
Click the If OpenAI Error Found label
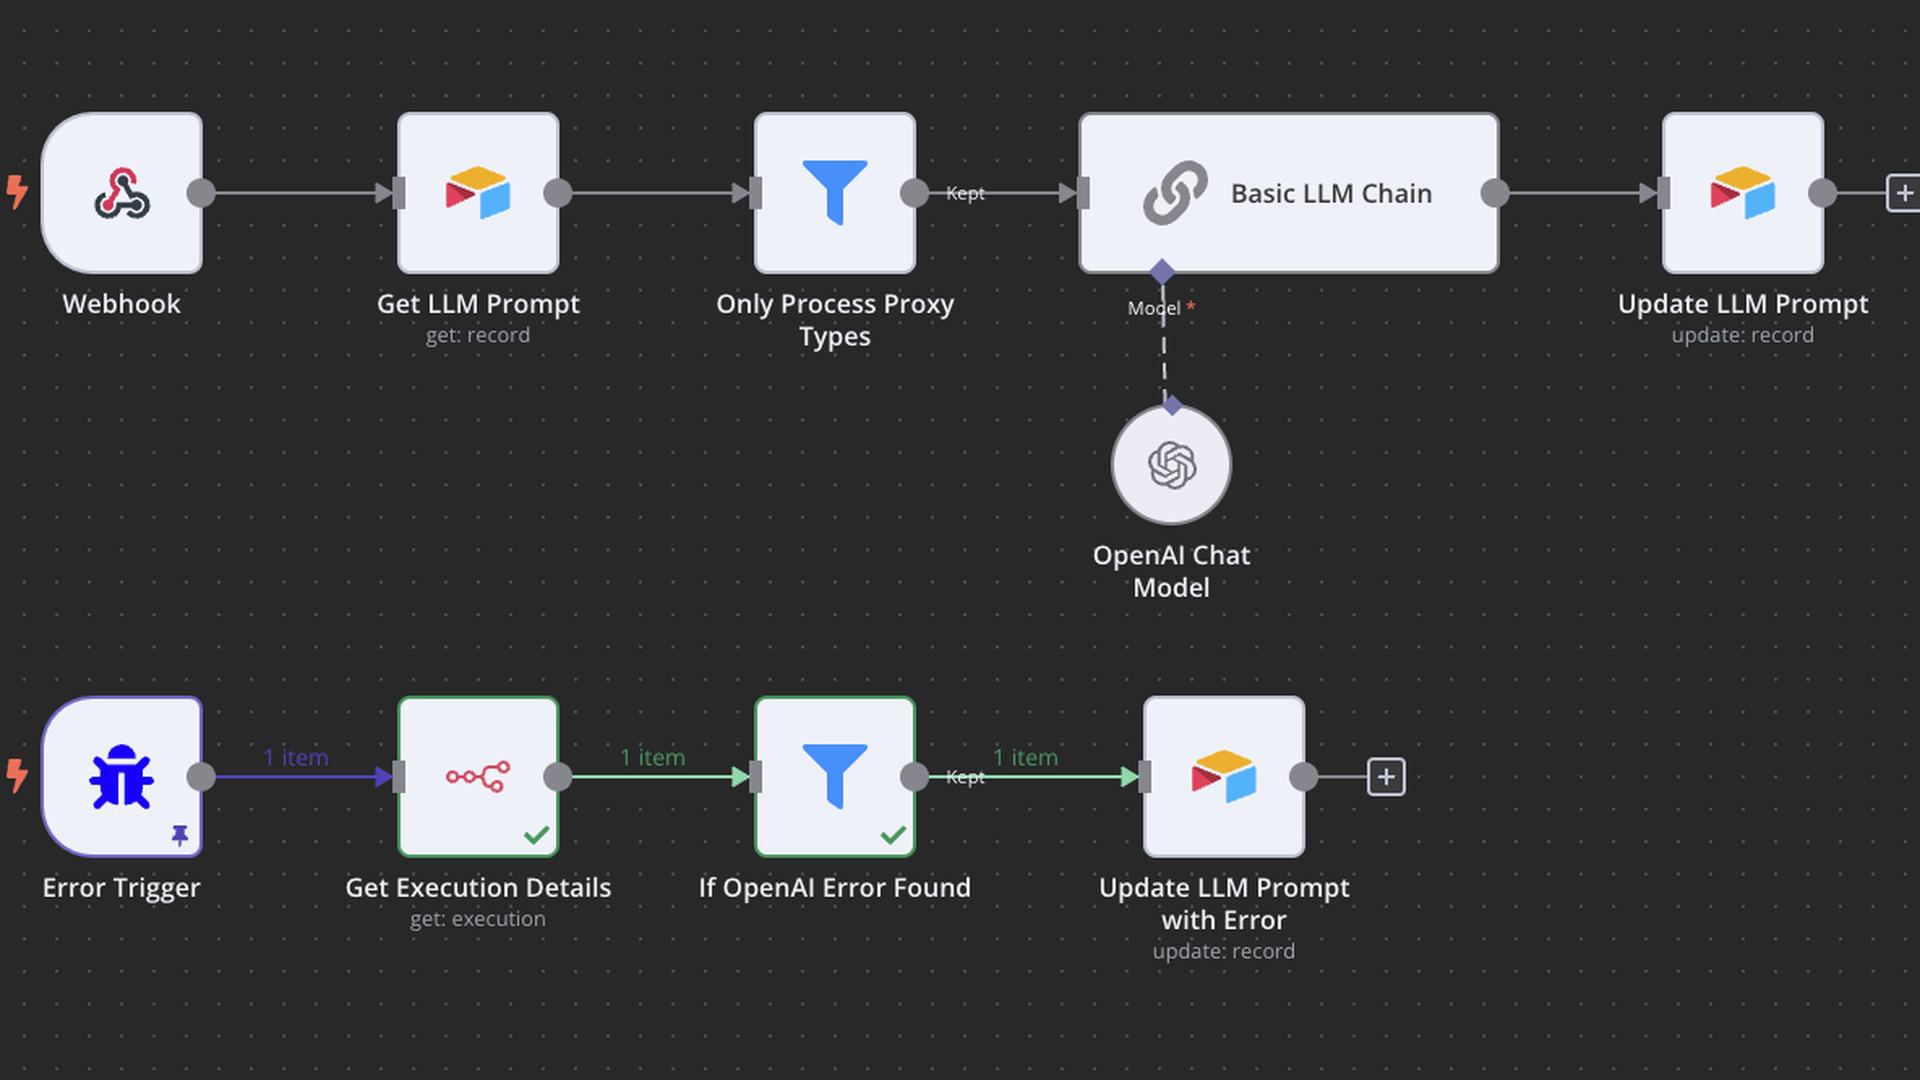pos(835,888)
